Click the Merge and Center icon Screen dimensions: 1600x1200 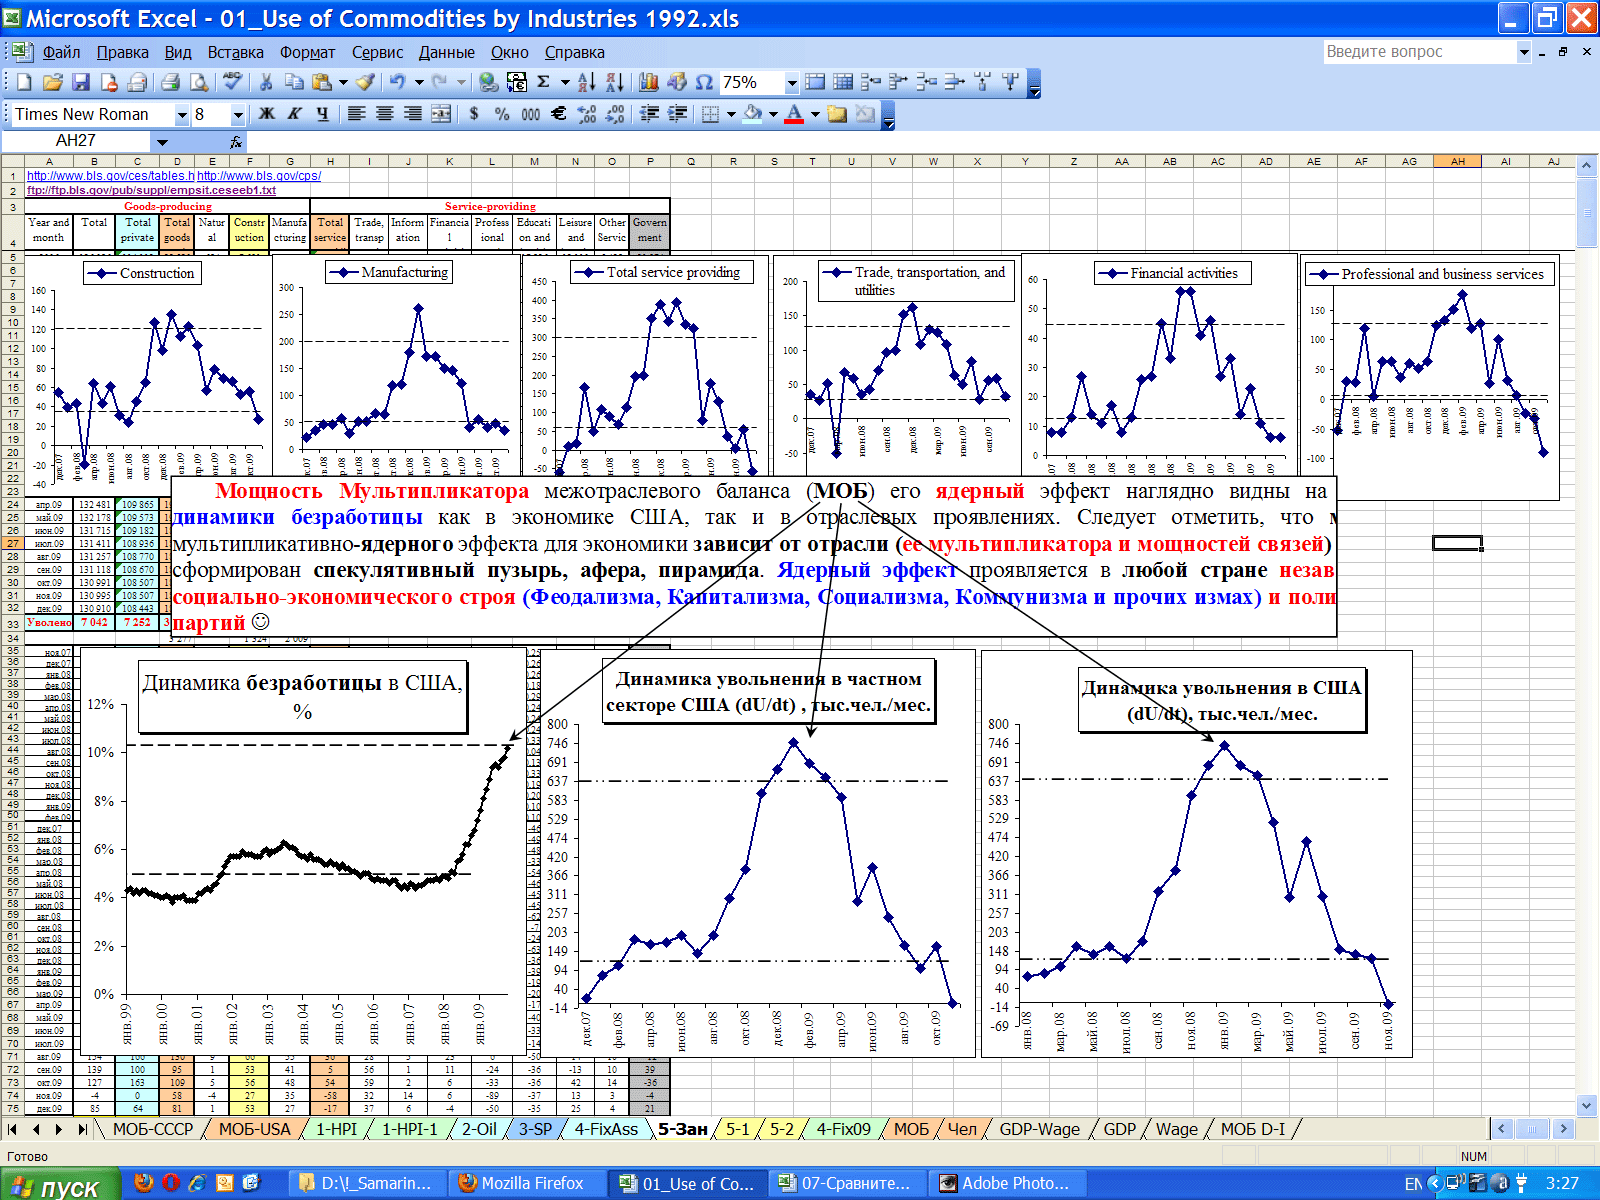[441, 114]
